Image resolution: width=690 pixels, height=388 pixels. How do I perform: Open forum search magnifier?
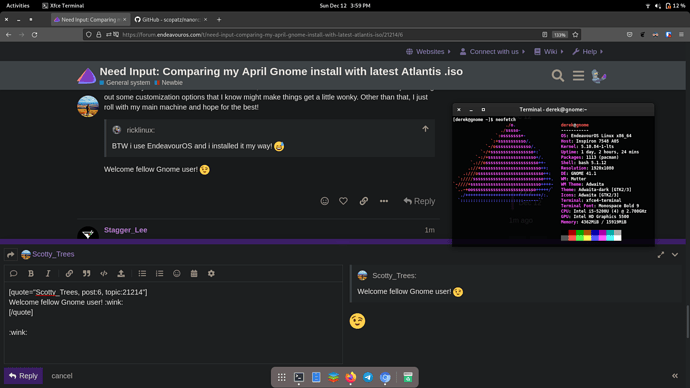coord(558,76)
